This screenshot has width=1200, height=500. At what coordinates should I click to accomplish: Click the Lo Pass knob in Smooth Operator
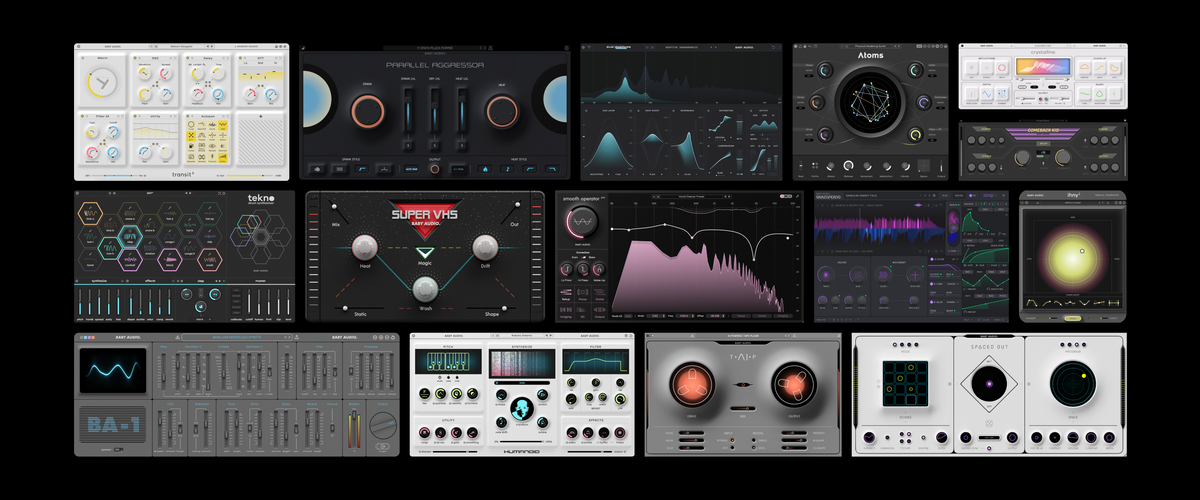point(567,269)
